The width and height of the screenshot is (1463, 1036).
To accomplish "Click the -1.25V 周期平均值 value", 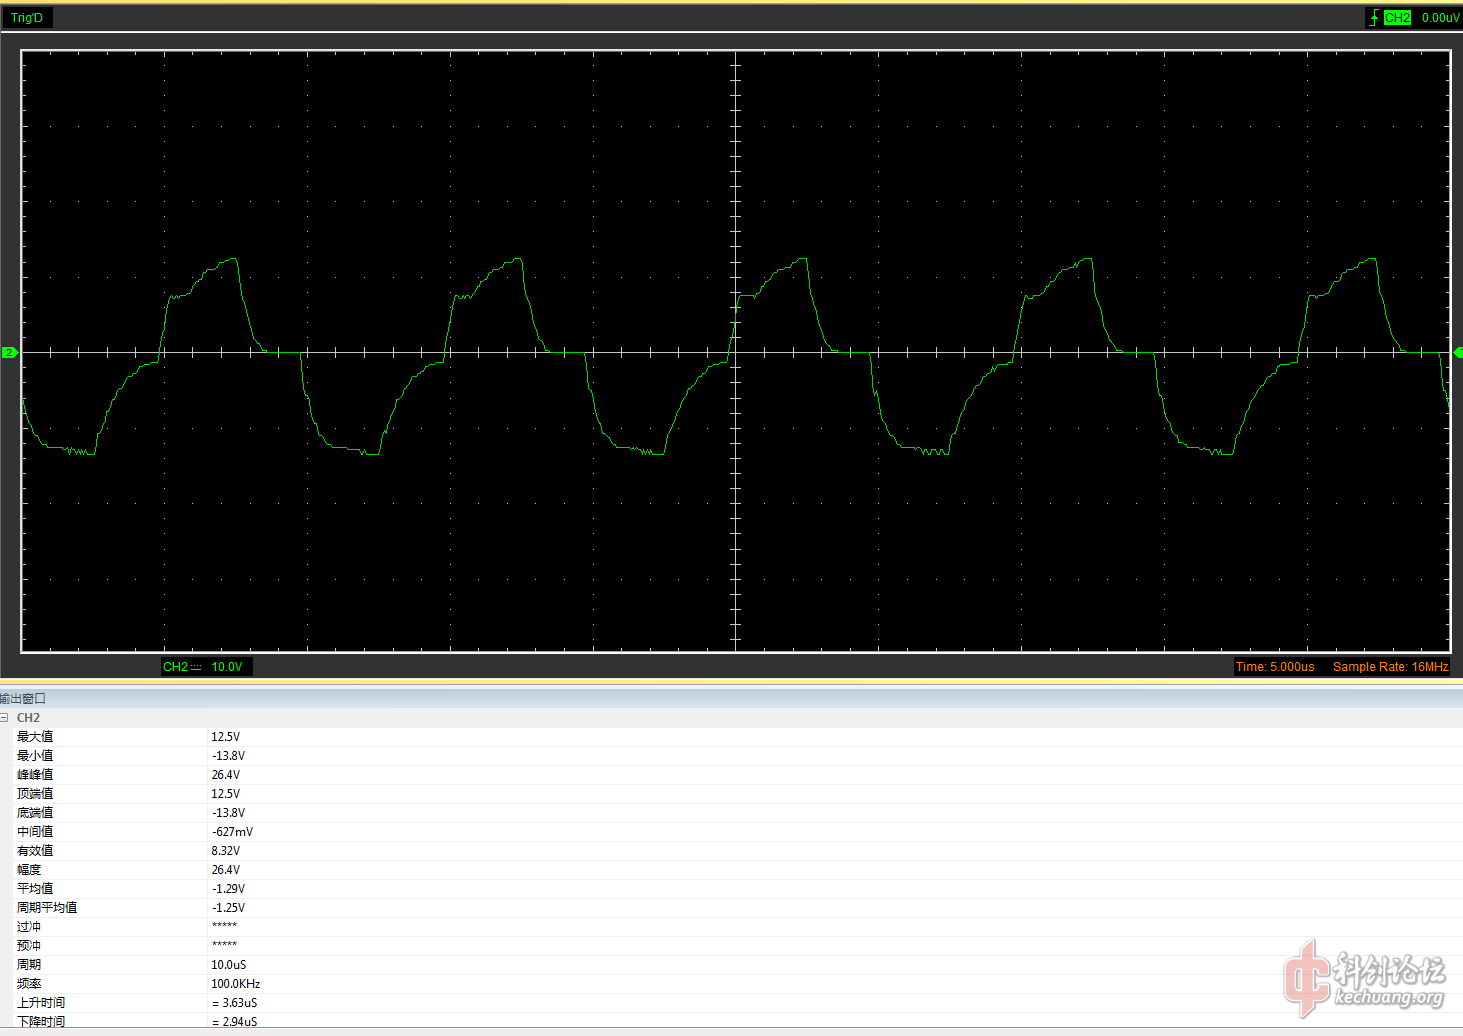I will tap(228, 908).
